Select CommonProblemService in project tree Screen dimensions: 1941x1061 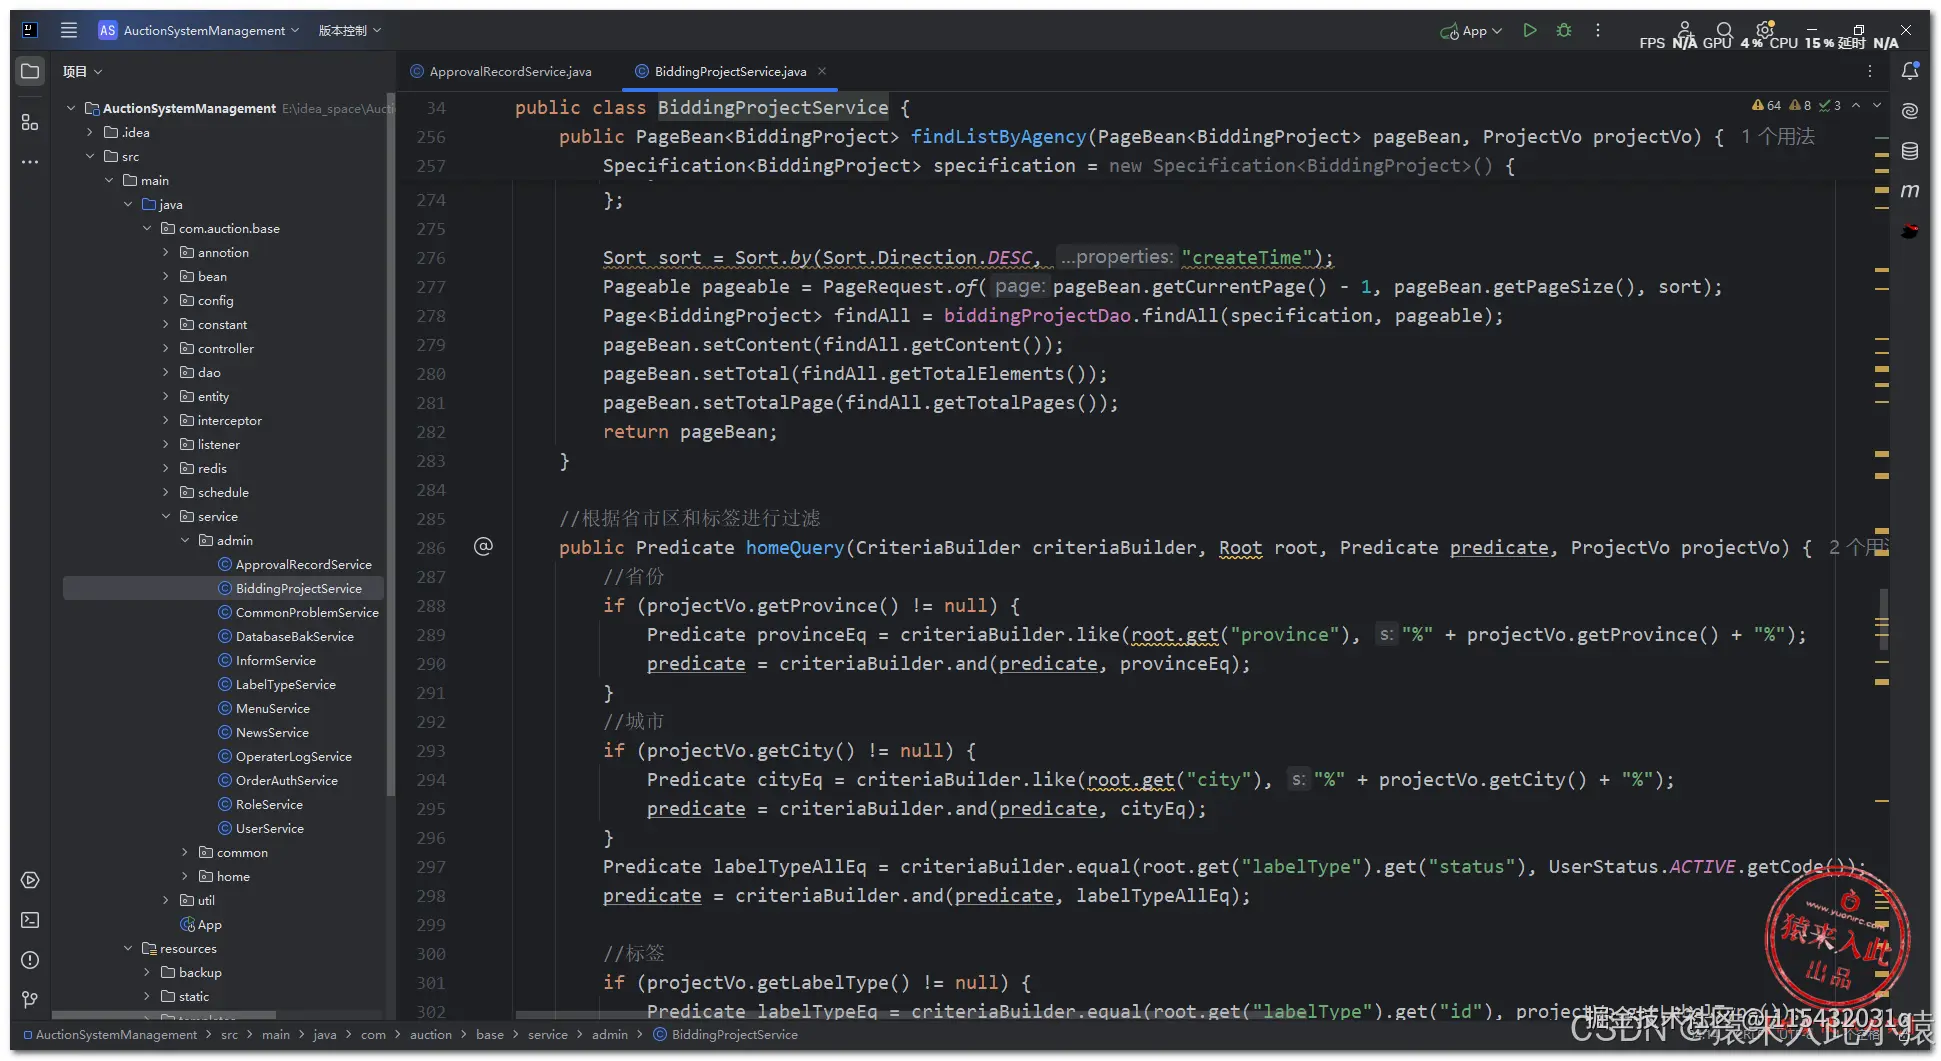pos(307,612)
